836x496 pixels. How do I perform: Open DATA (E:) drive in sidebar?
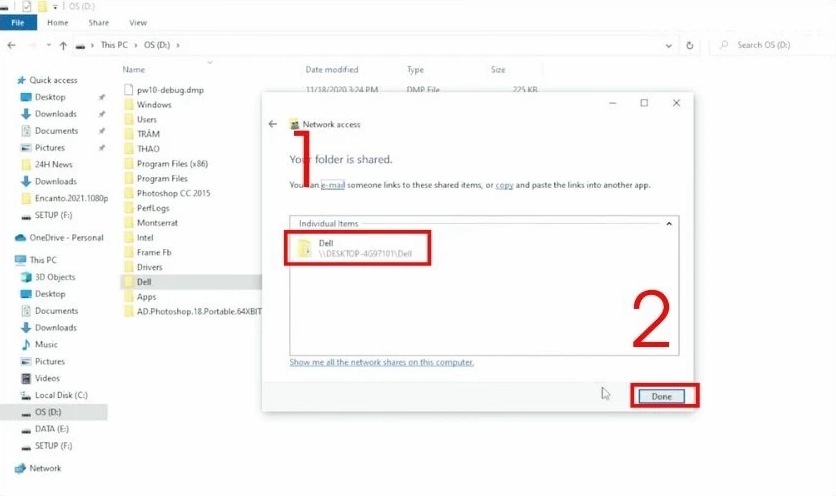point(52,429)
